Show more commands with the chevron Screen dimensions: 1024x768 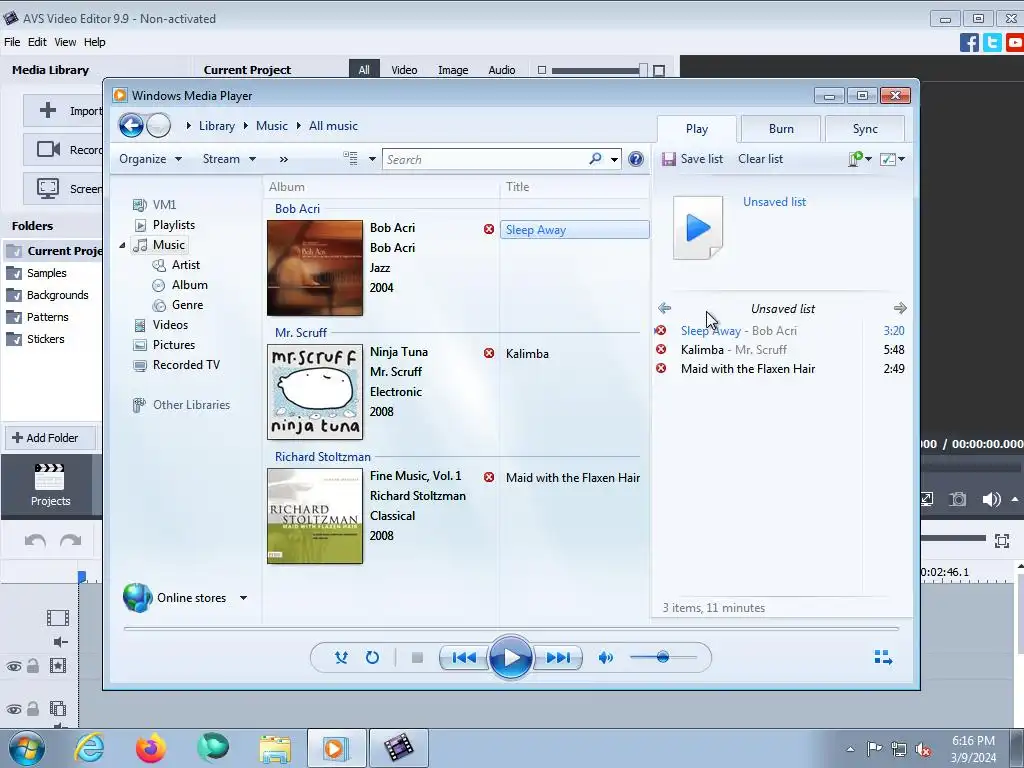283,159
